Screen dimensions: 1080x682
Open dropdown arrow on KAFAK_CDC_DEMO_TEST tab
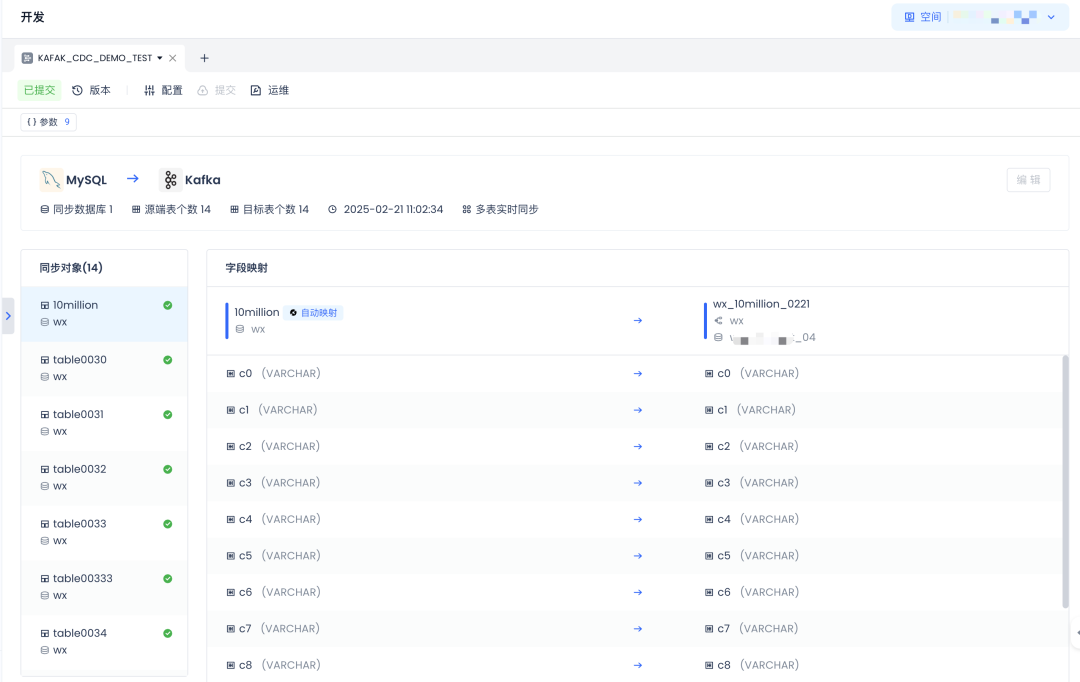pos(160,58)
